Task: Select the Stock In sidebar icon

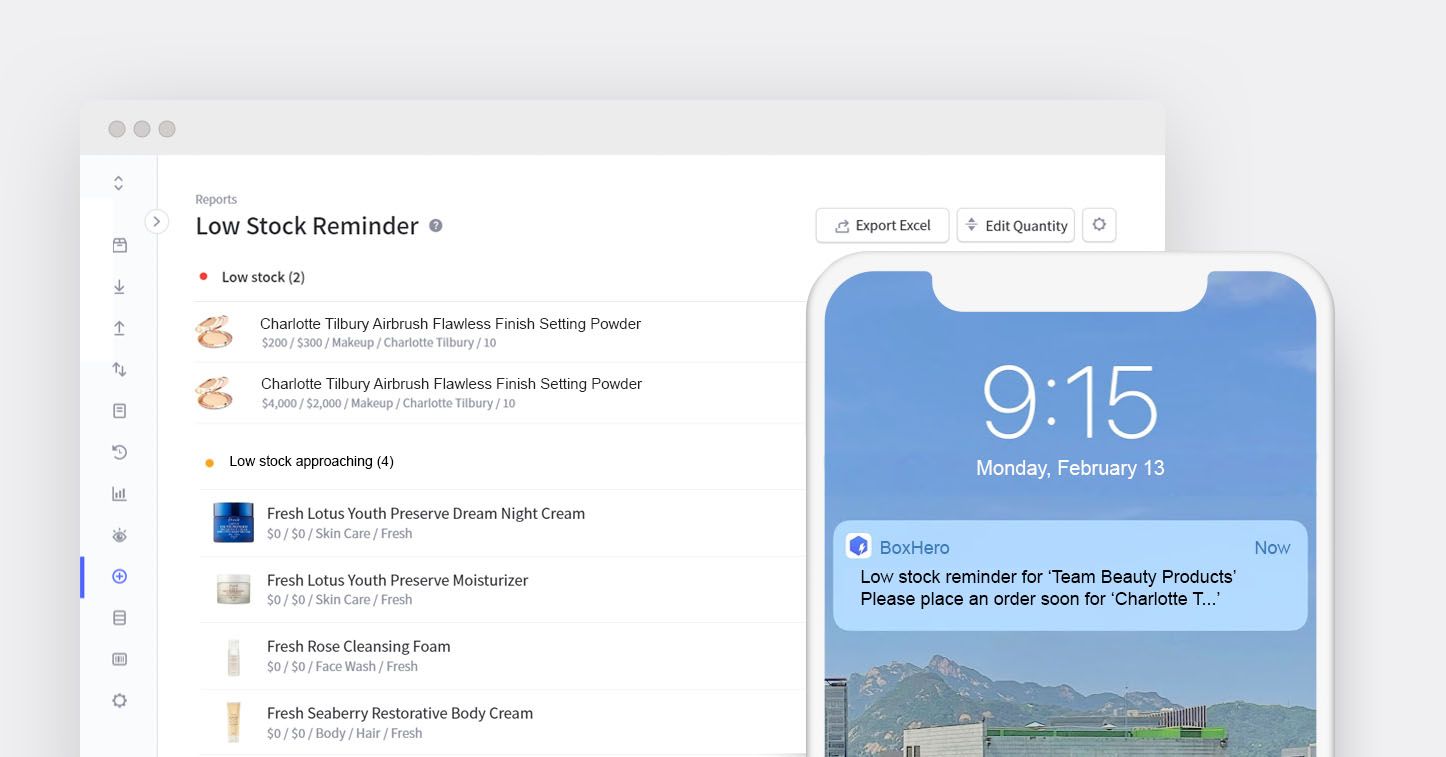Action: point(118,286)
